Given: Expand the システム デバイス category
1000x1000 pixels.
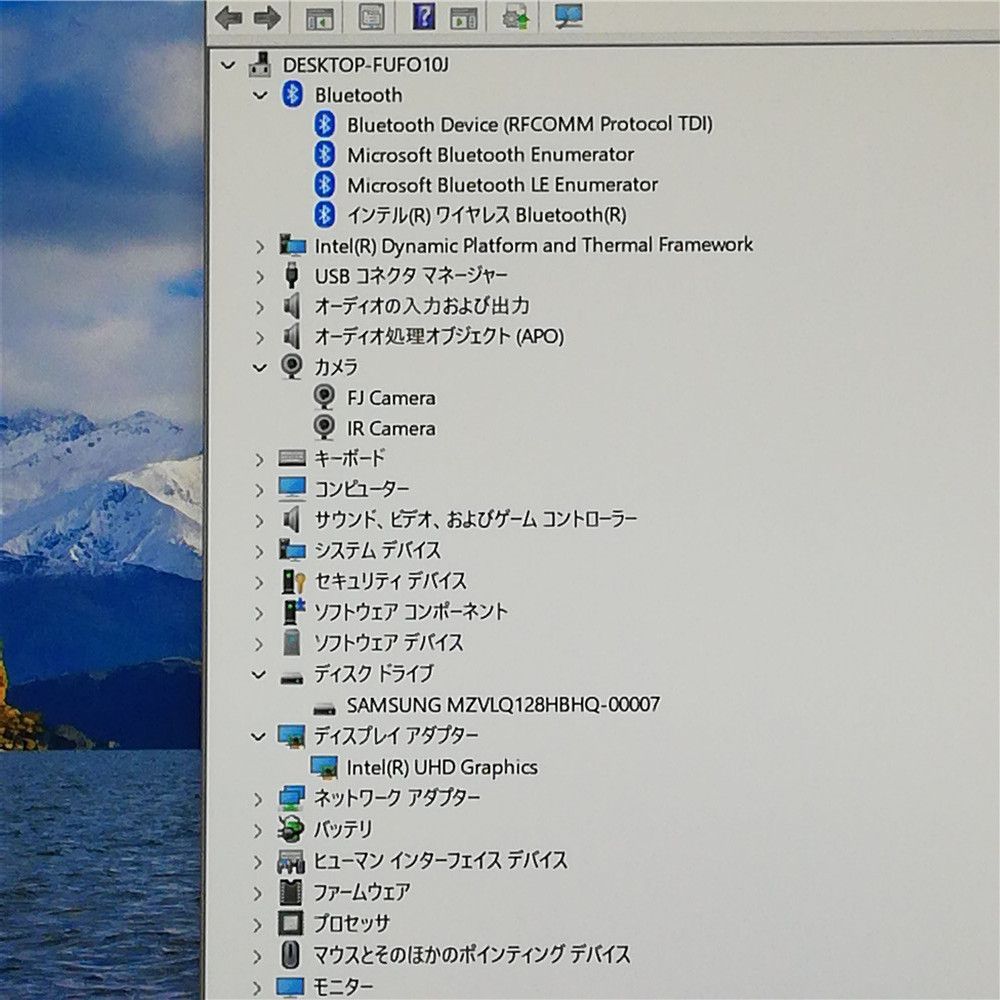Looking at the screenshot, I should (x=259, y=552).
